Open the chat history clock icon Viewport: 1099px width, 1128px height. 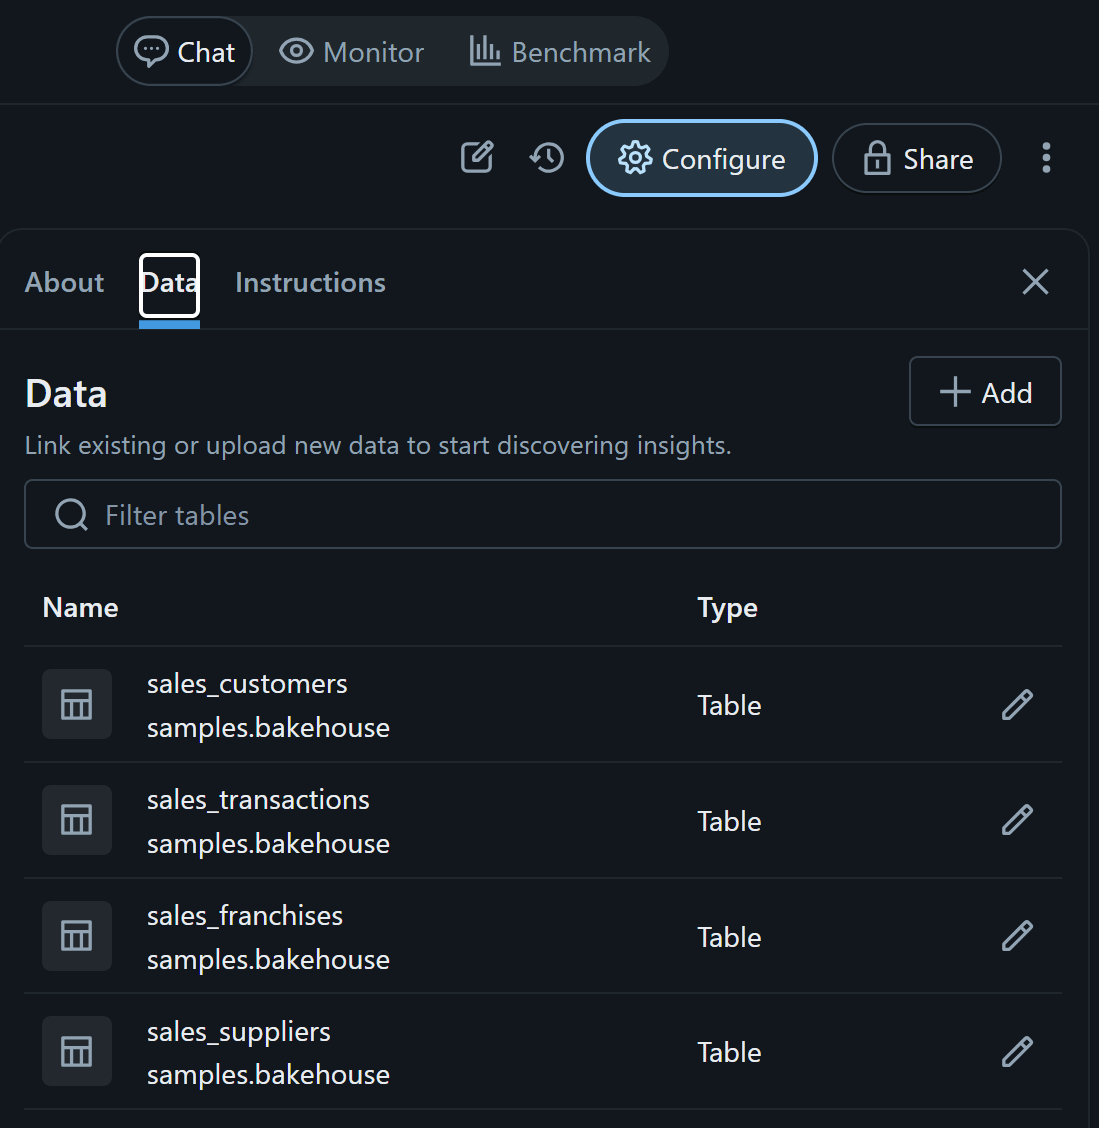tap(547, 158)
